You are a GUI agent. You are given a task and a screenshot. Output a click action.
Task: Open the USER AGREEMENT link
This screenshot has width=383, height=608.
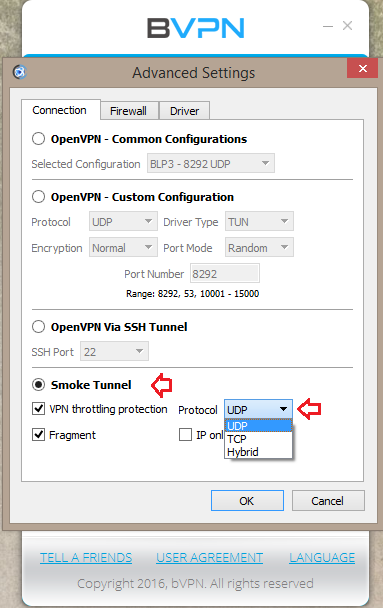point(210,558)
